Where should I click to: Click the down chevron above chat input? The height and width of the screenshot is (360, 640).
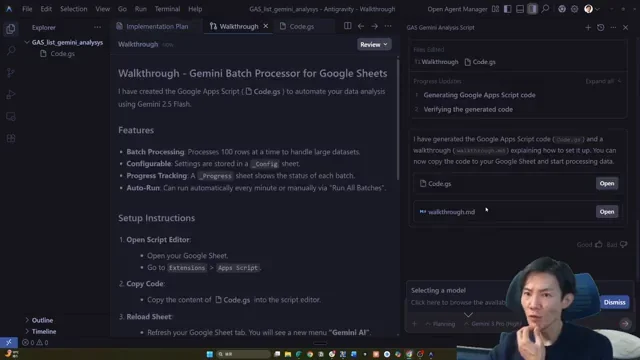468,315
